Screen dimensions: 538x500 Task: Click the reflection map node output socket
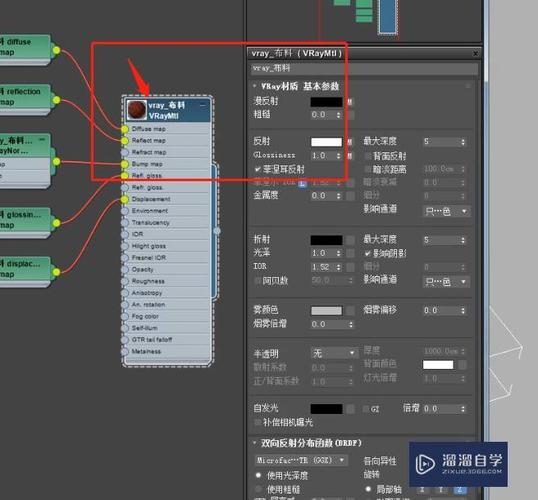coord(57,100)
